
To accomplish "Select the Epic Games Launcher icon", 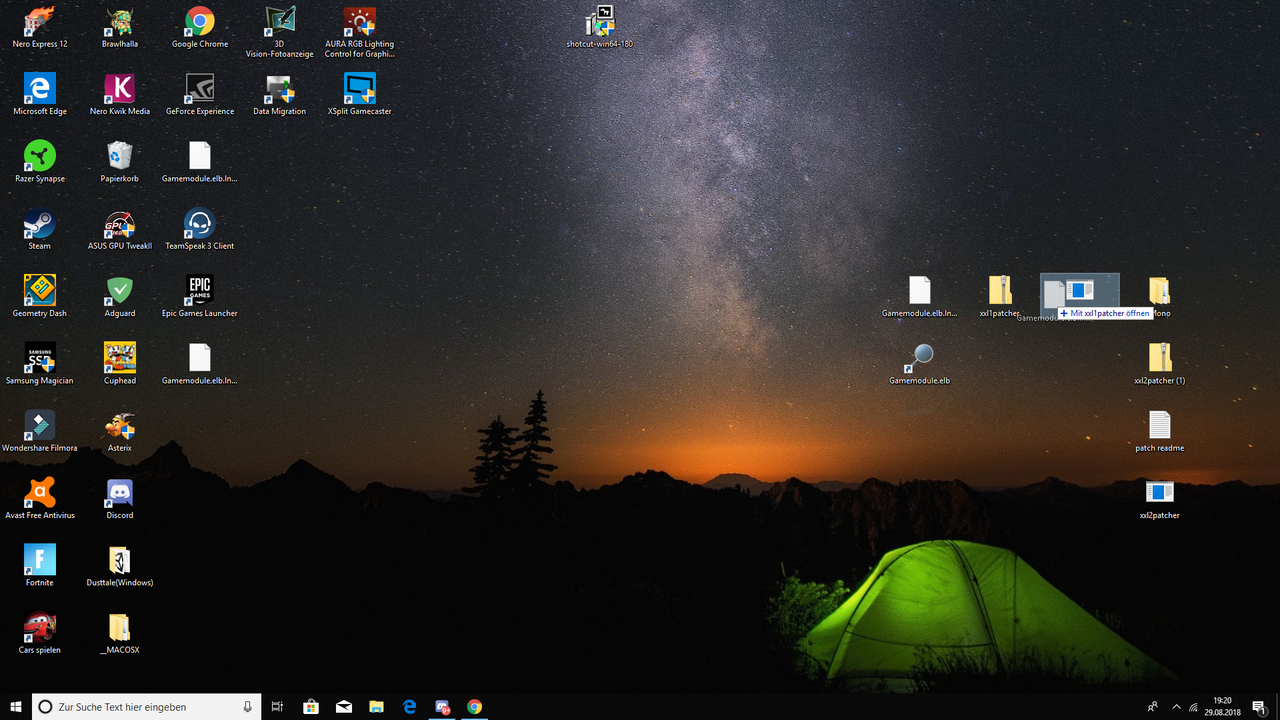I will [200, 296].
